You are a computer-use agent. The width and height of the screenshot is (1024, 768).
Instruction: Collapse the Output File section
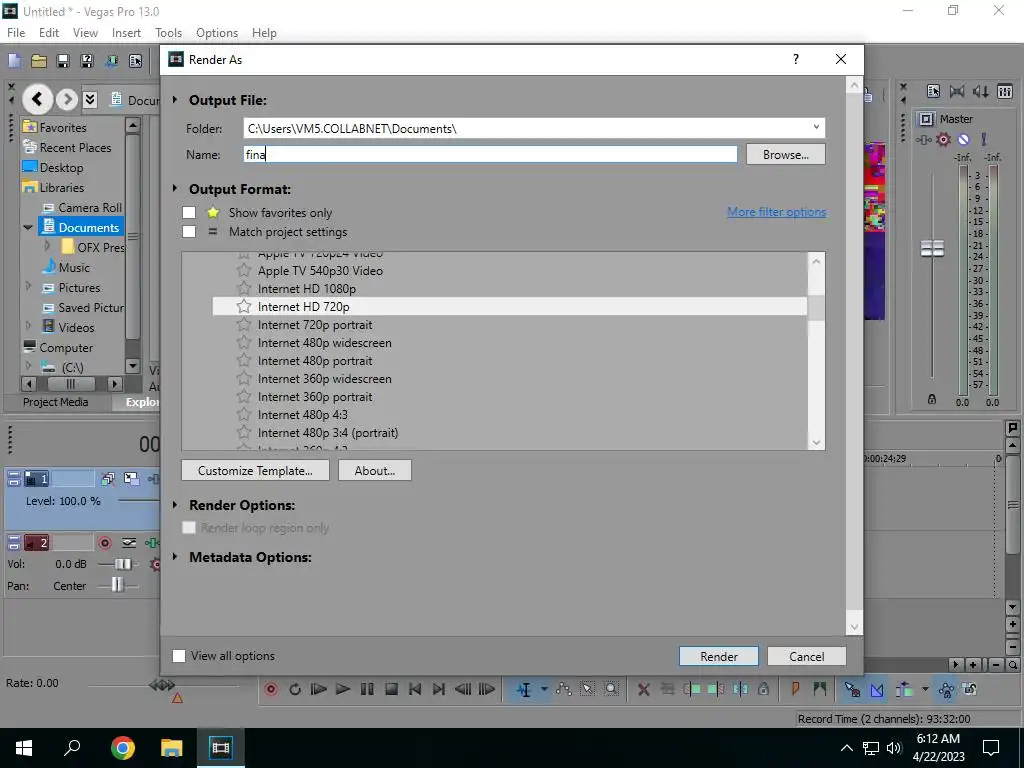click(x=175, y=100)
